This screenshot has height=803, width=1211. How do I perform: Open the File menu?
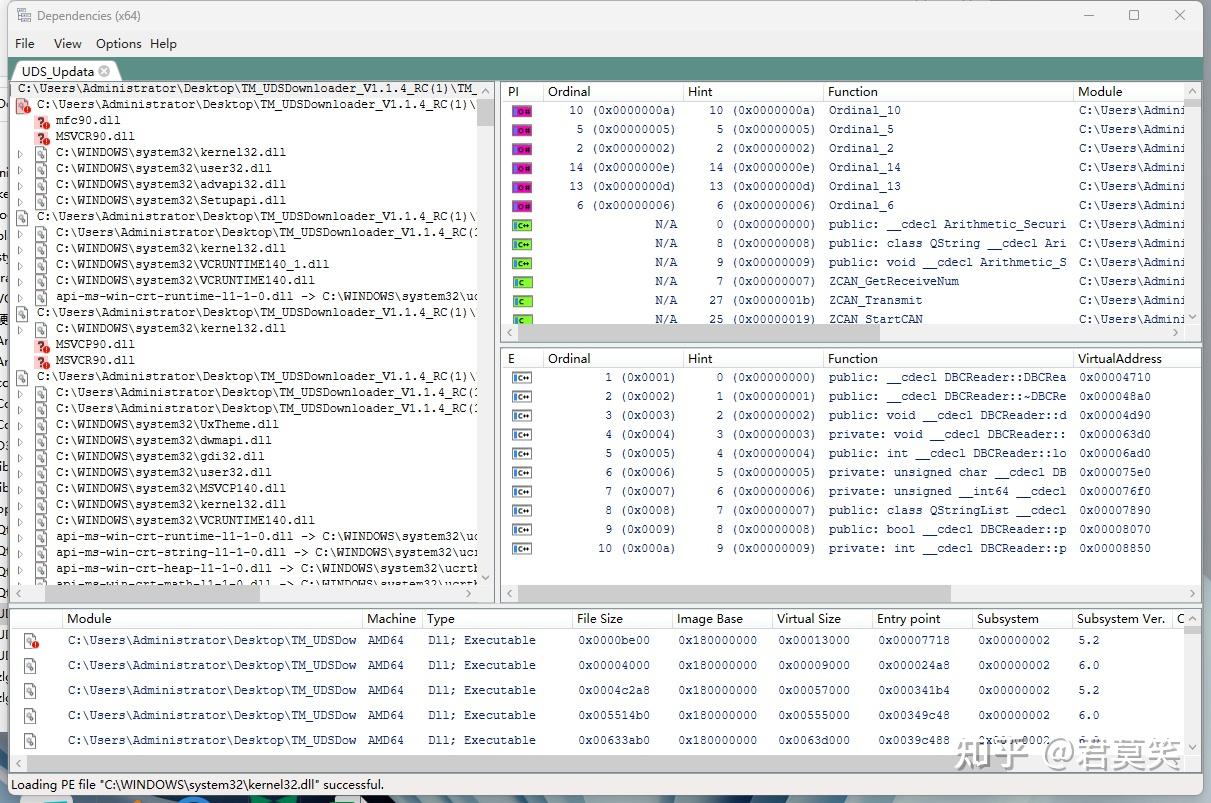tap(25, 43)
